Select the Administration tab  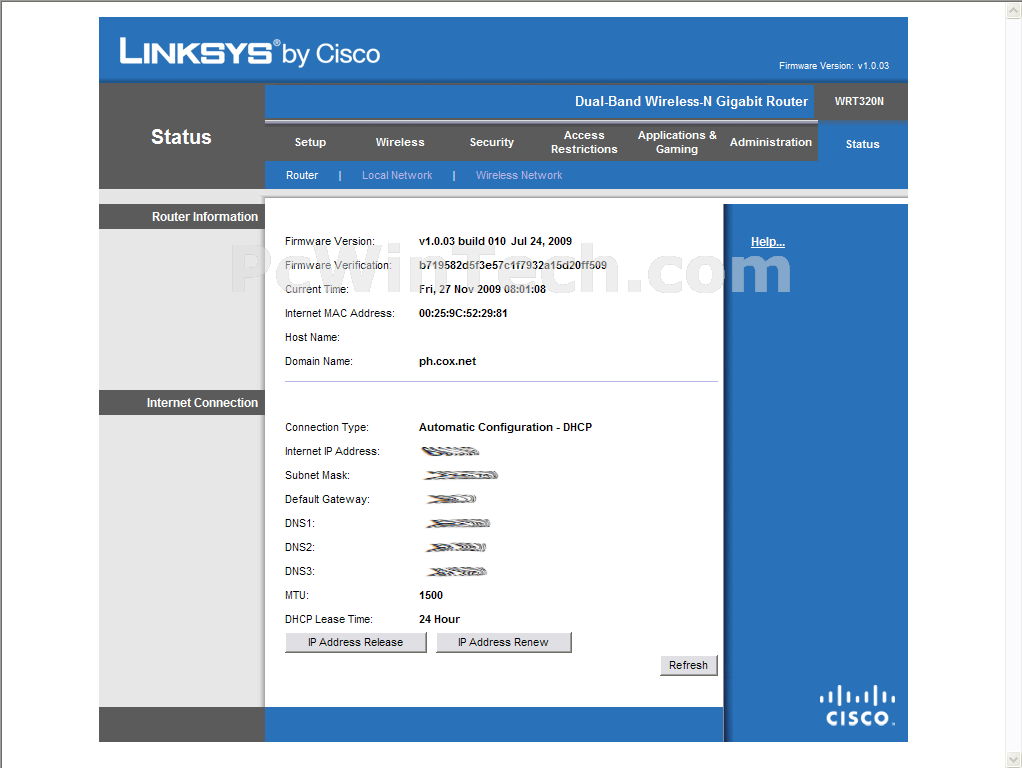(x=770, y=142)
